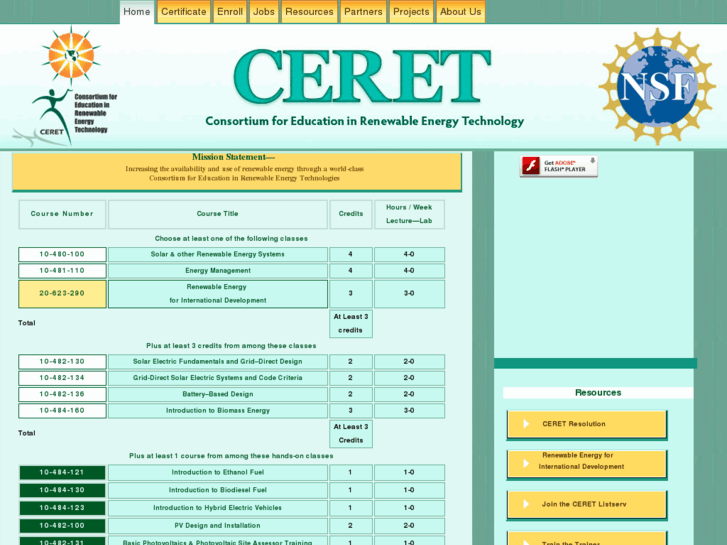
Task: Click the Credits column header
Action: pyautogui.click(x=351, y=214)
